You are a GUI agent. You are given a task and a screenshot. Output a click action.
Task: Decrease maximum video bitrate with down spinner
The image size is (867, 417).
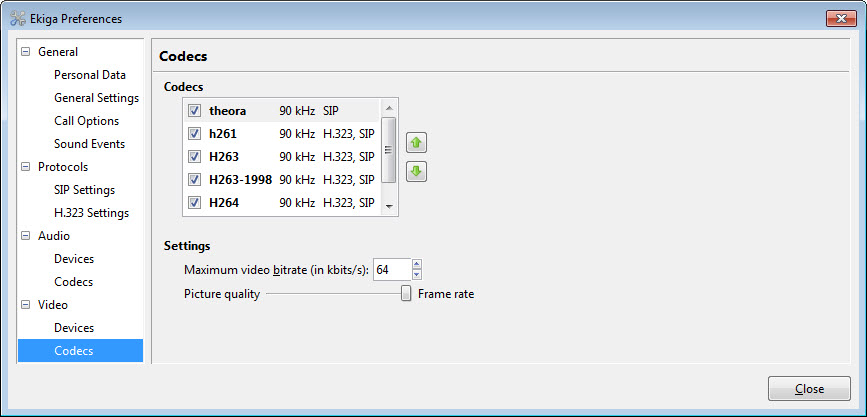(417, 274)
